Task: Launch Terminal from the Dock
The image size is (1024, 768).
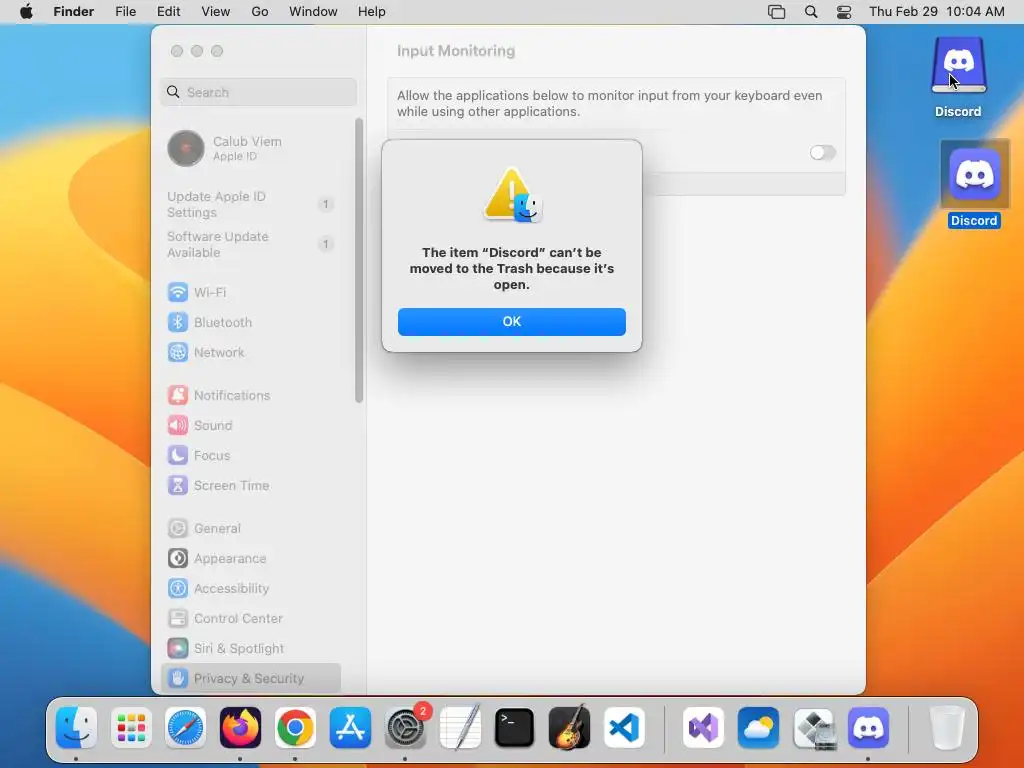Action: click(515, 727)
